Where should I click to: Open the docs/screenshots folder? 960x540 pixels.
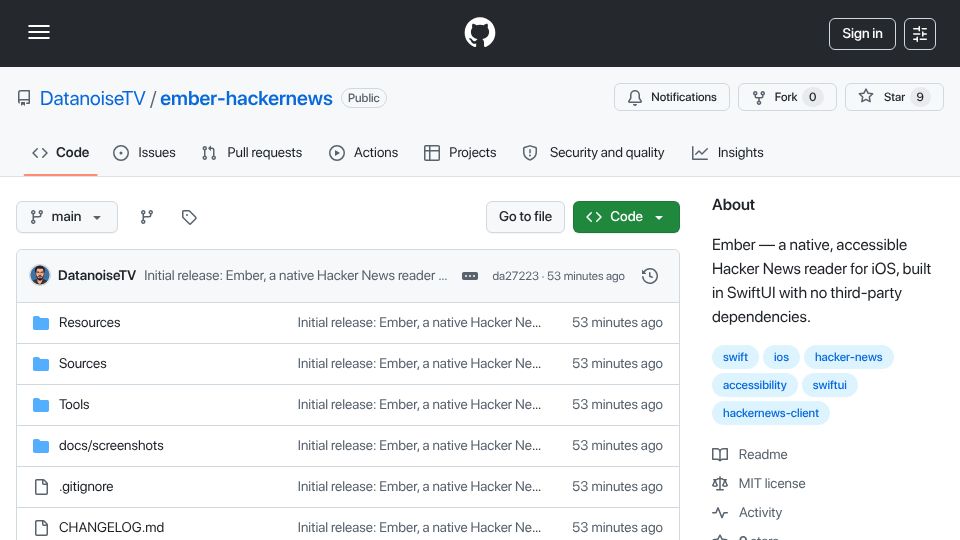[x=111, y=446]
